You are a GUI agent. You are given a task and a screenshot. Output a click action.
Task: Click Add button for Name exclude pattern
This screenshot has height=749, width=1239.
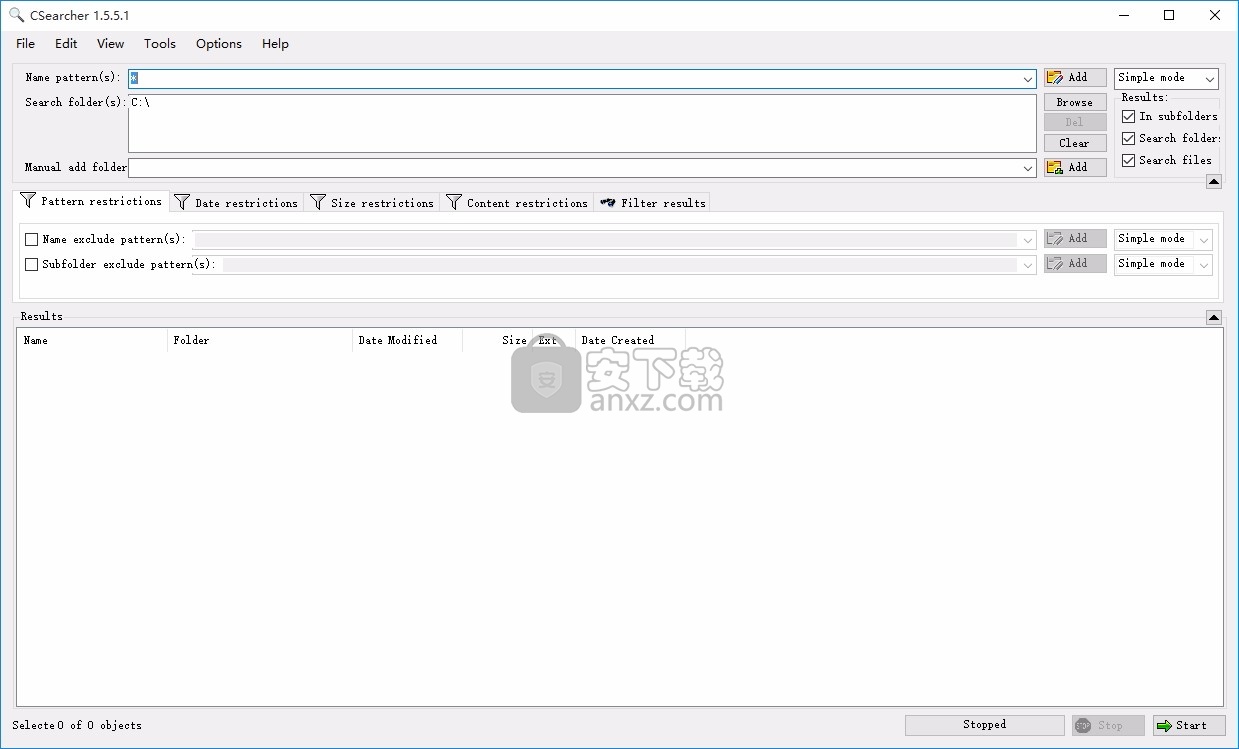(x=1075, y=238)
